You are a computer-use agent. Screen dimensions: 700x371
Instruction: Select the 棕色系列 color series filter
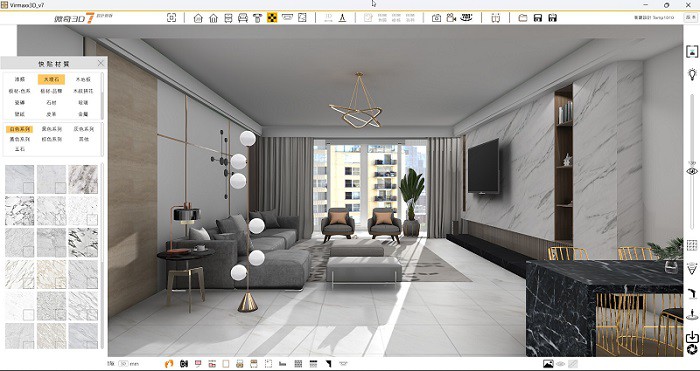[51, 139]
